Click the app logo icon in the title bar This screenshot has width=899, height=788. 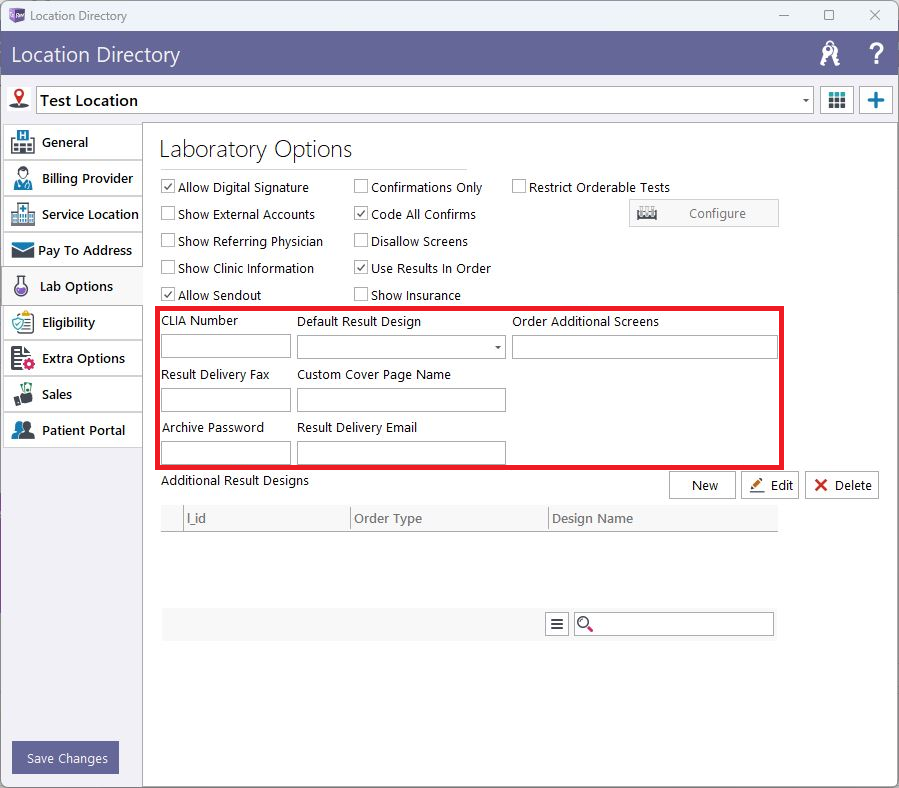tap(17, 15)
